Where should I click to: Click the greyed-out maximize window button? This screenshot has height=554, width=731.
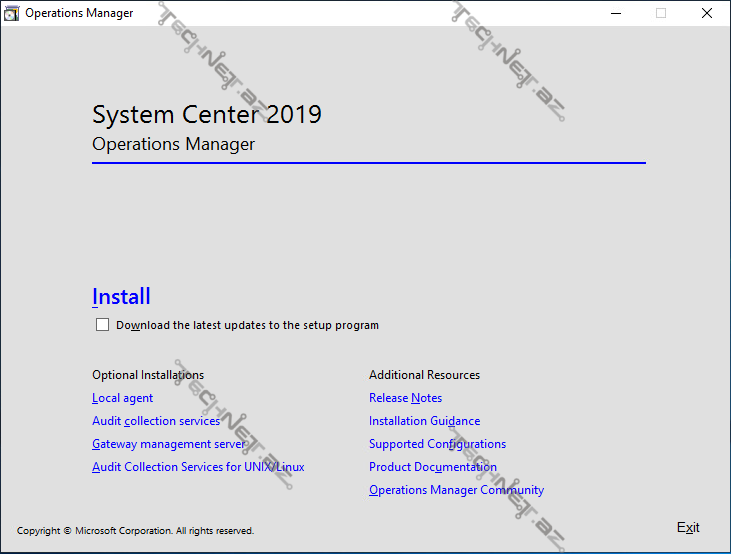661,13
